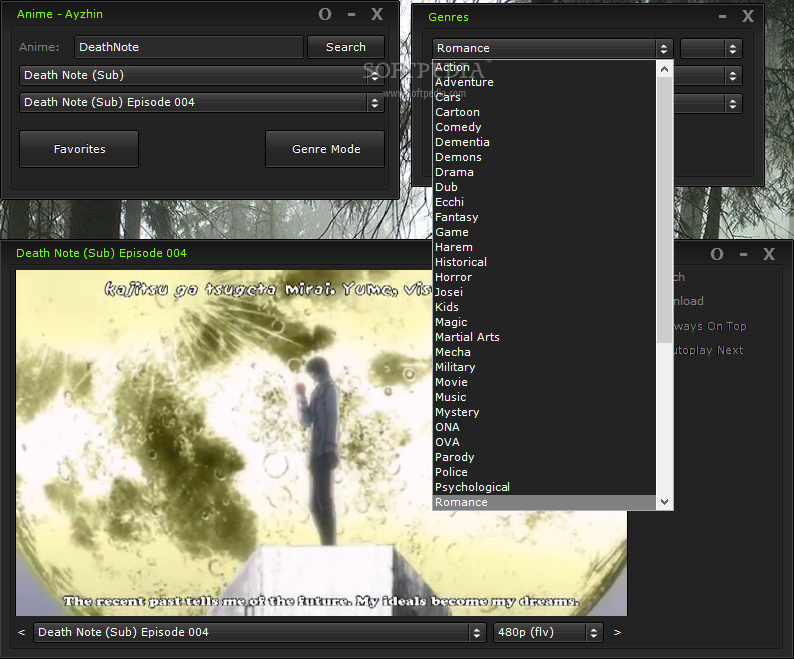The width and height of the screenshot is (794, 659).
Task: Pick Movie in the genre list
Action: point(544,382)
